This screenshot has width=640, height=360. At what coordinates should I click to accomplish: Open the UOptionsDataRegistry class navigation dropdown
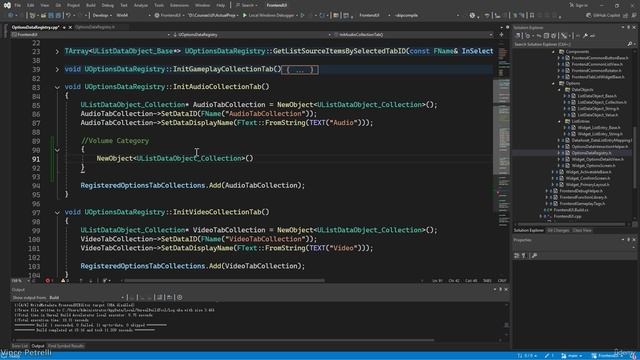[x=251, y=35]
